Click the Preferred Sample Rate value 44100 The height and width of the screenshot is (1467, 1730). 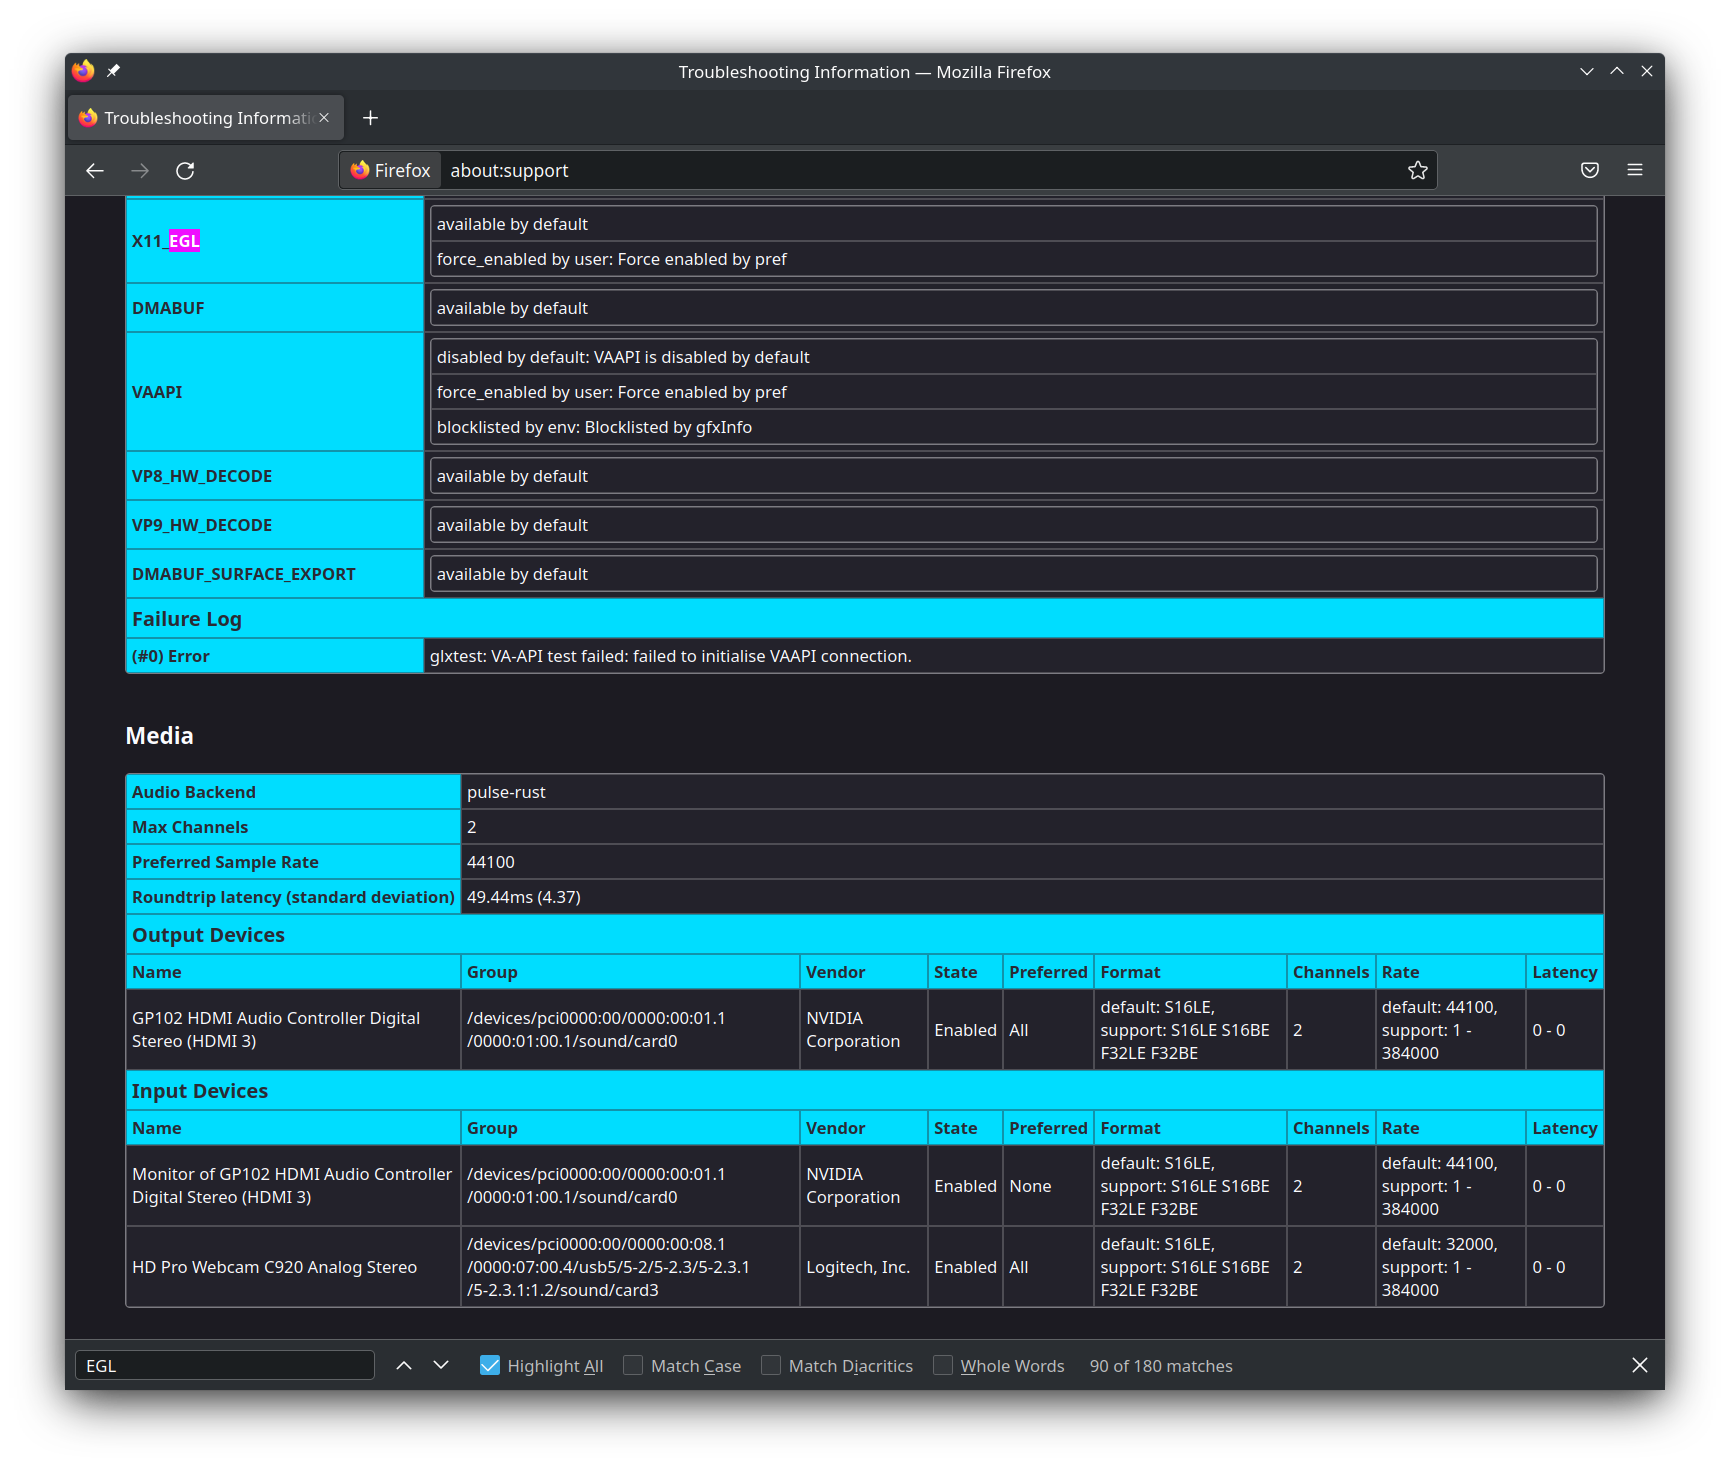click(x=491, y=862)
